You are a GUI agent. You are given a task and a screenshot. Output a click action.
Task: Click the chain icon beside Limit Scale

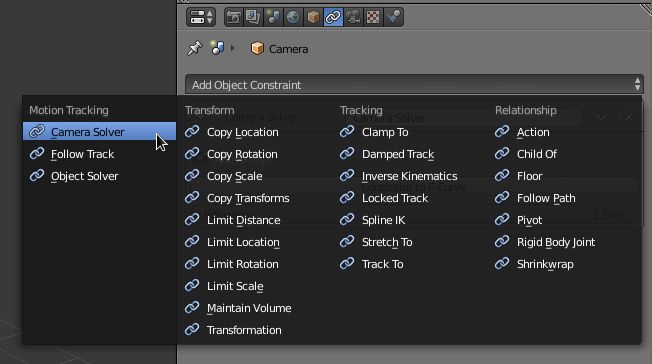tap(192, 285)
